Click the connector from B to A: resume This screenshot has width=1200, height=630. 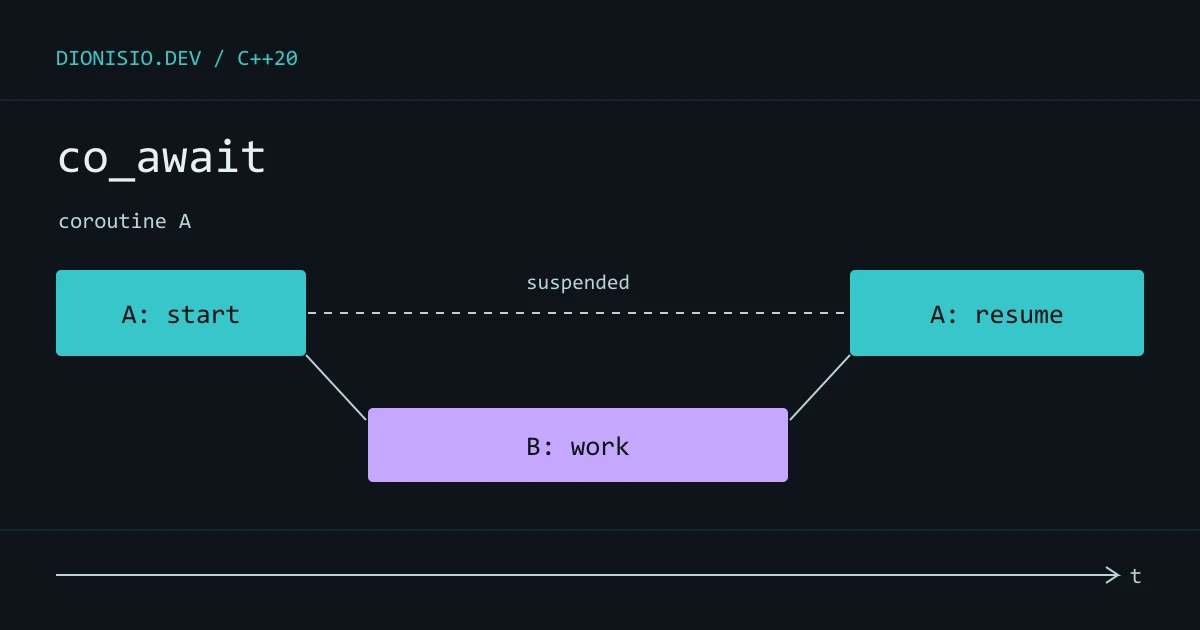coord(820,387)
